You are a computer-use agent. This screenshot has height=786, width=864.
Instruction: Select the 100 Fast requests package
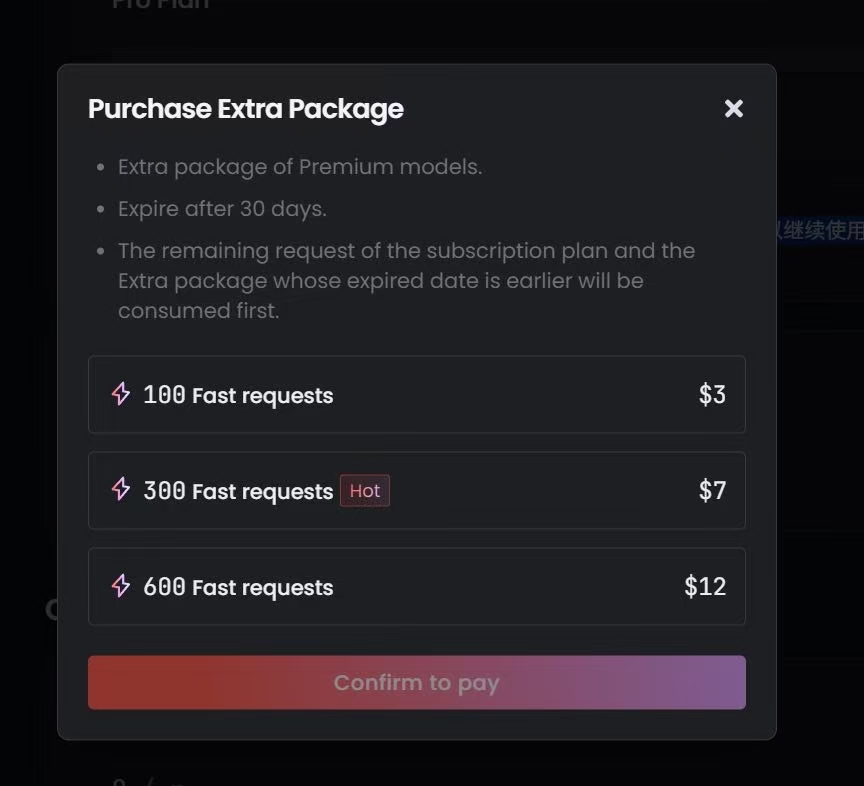pyautogui.click(x=417, y=395)
